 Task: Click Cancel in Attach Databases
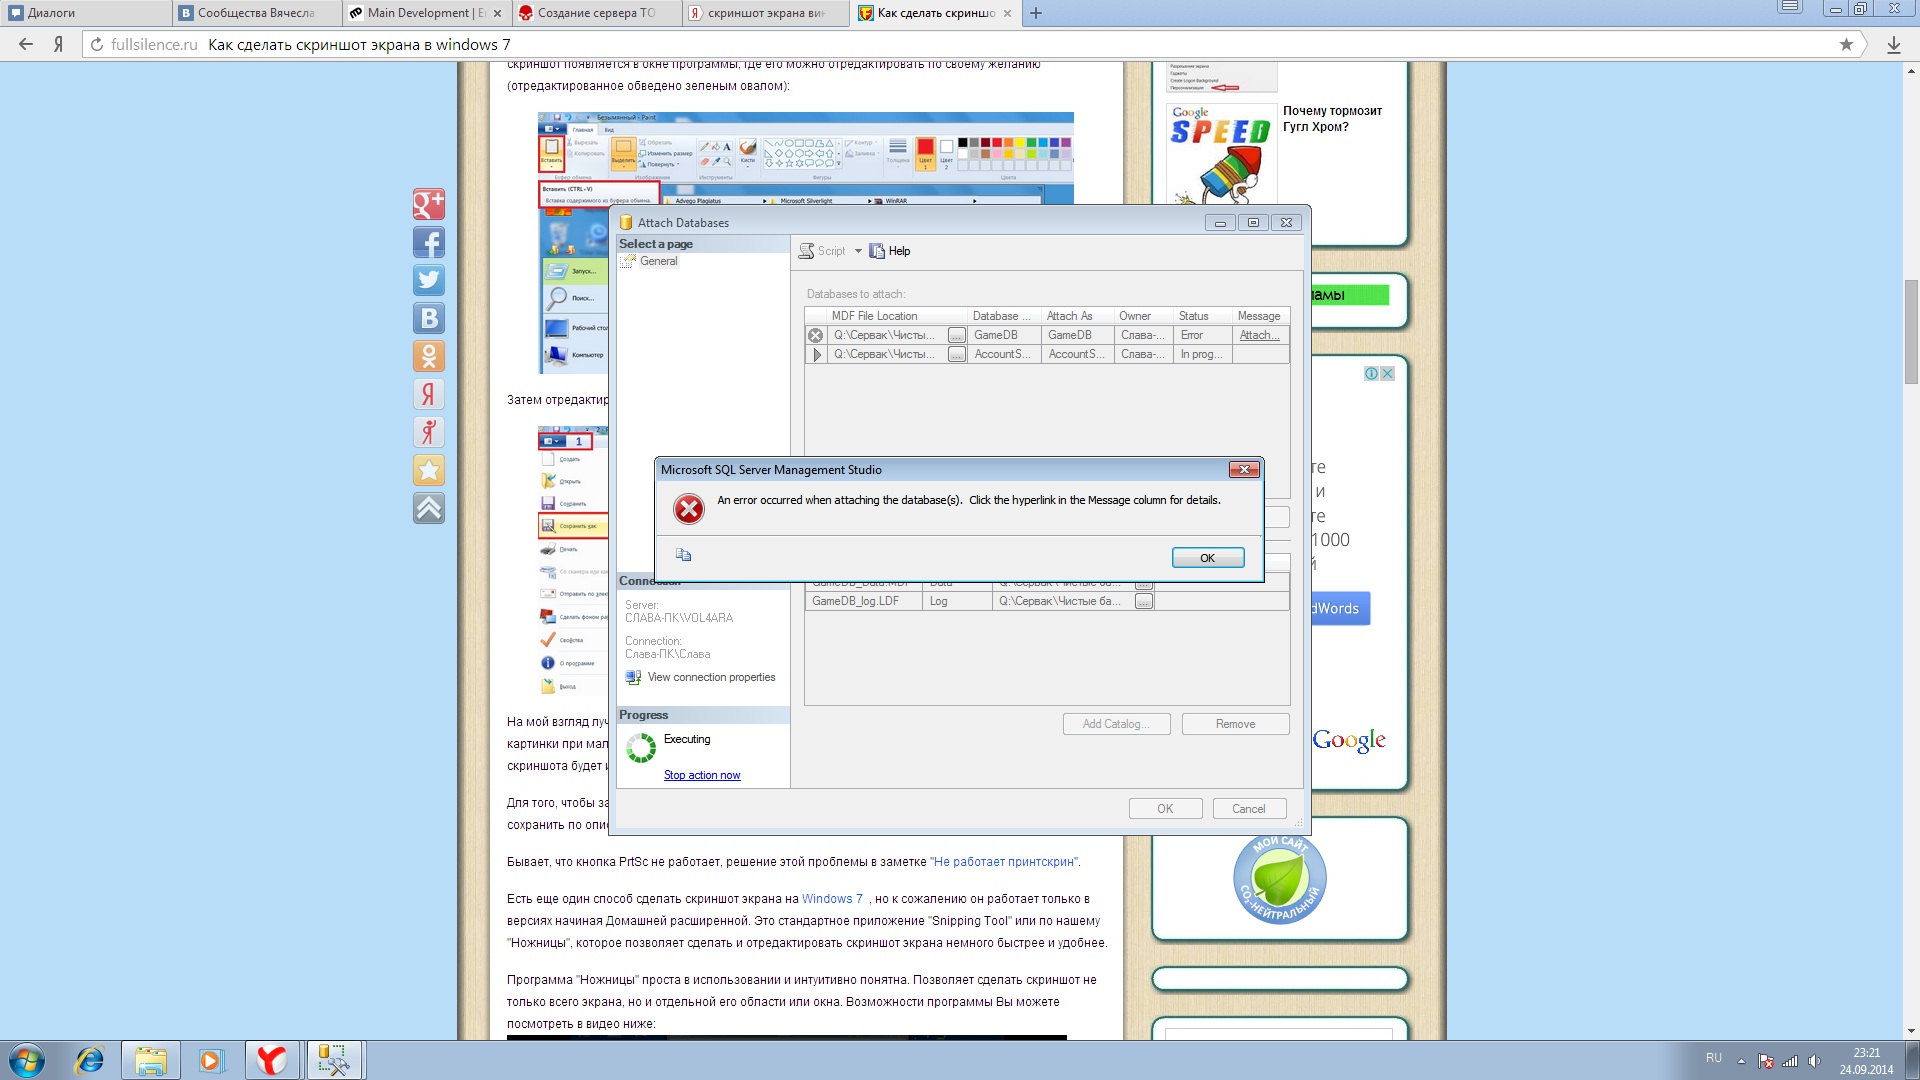pyautogui.click(x=1248, y=809)
